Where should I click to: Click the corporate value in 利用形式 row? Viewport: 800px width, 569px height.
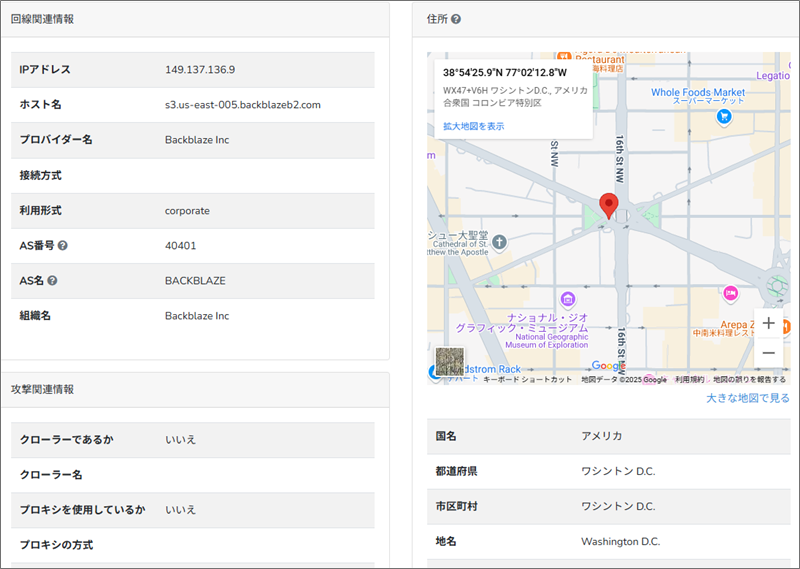point(187,211)
